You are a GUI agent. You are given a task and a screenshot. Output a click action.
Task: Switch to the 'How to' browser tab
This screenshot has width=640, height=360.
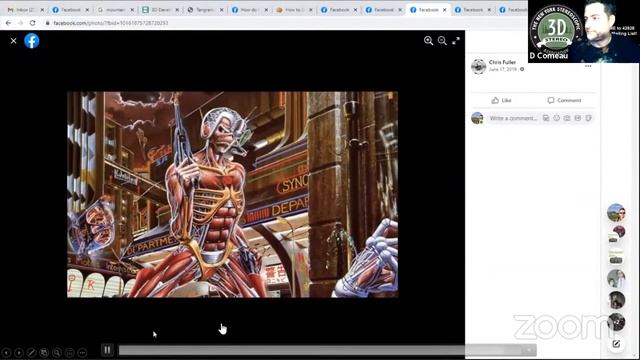tap(294, 9)
